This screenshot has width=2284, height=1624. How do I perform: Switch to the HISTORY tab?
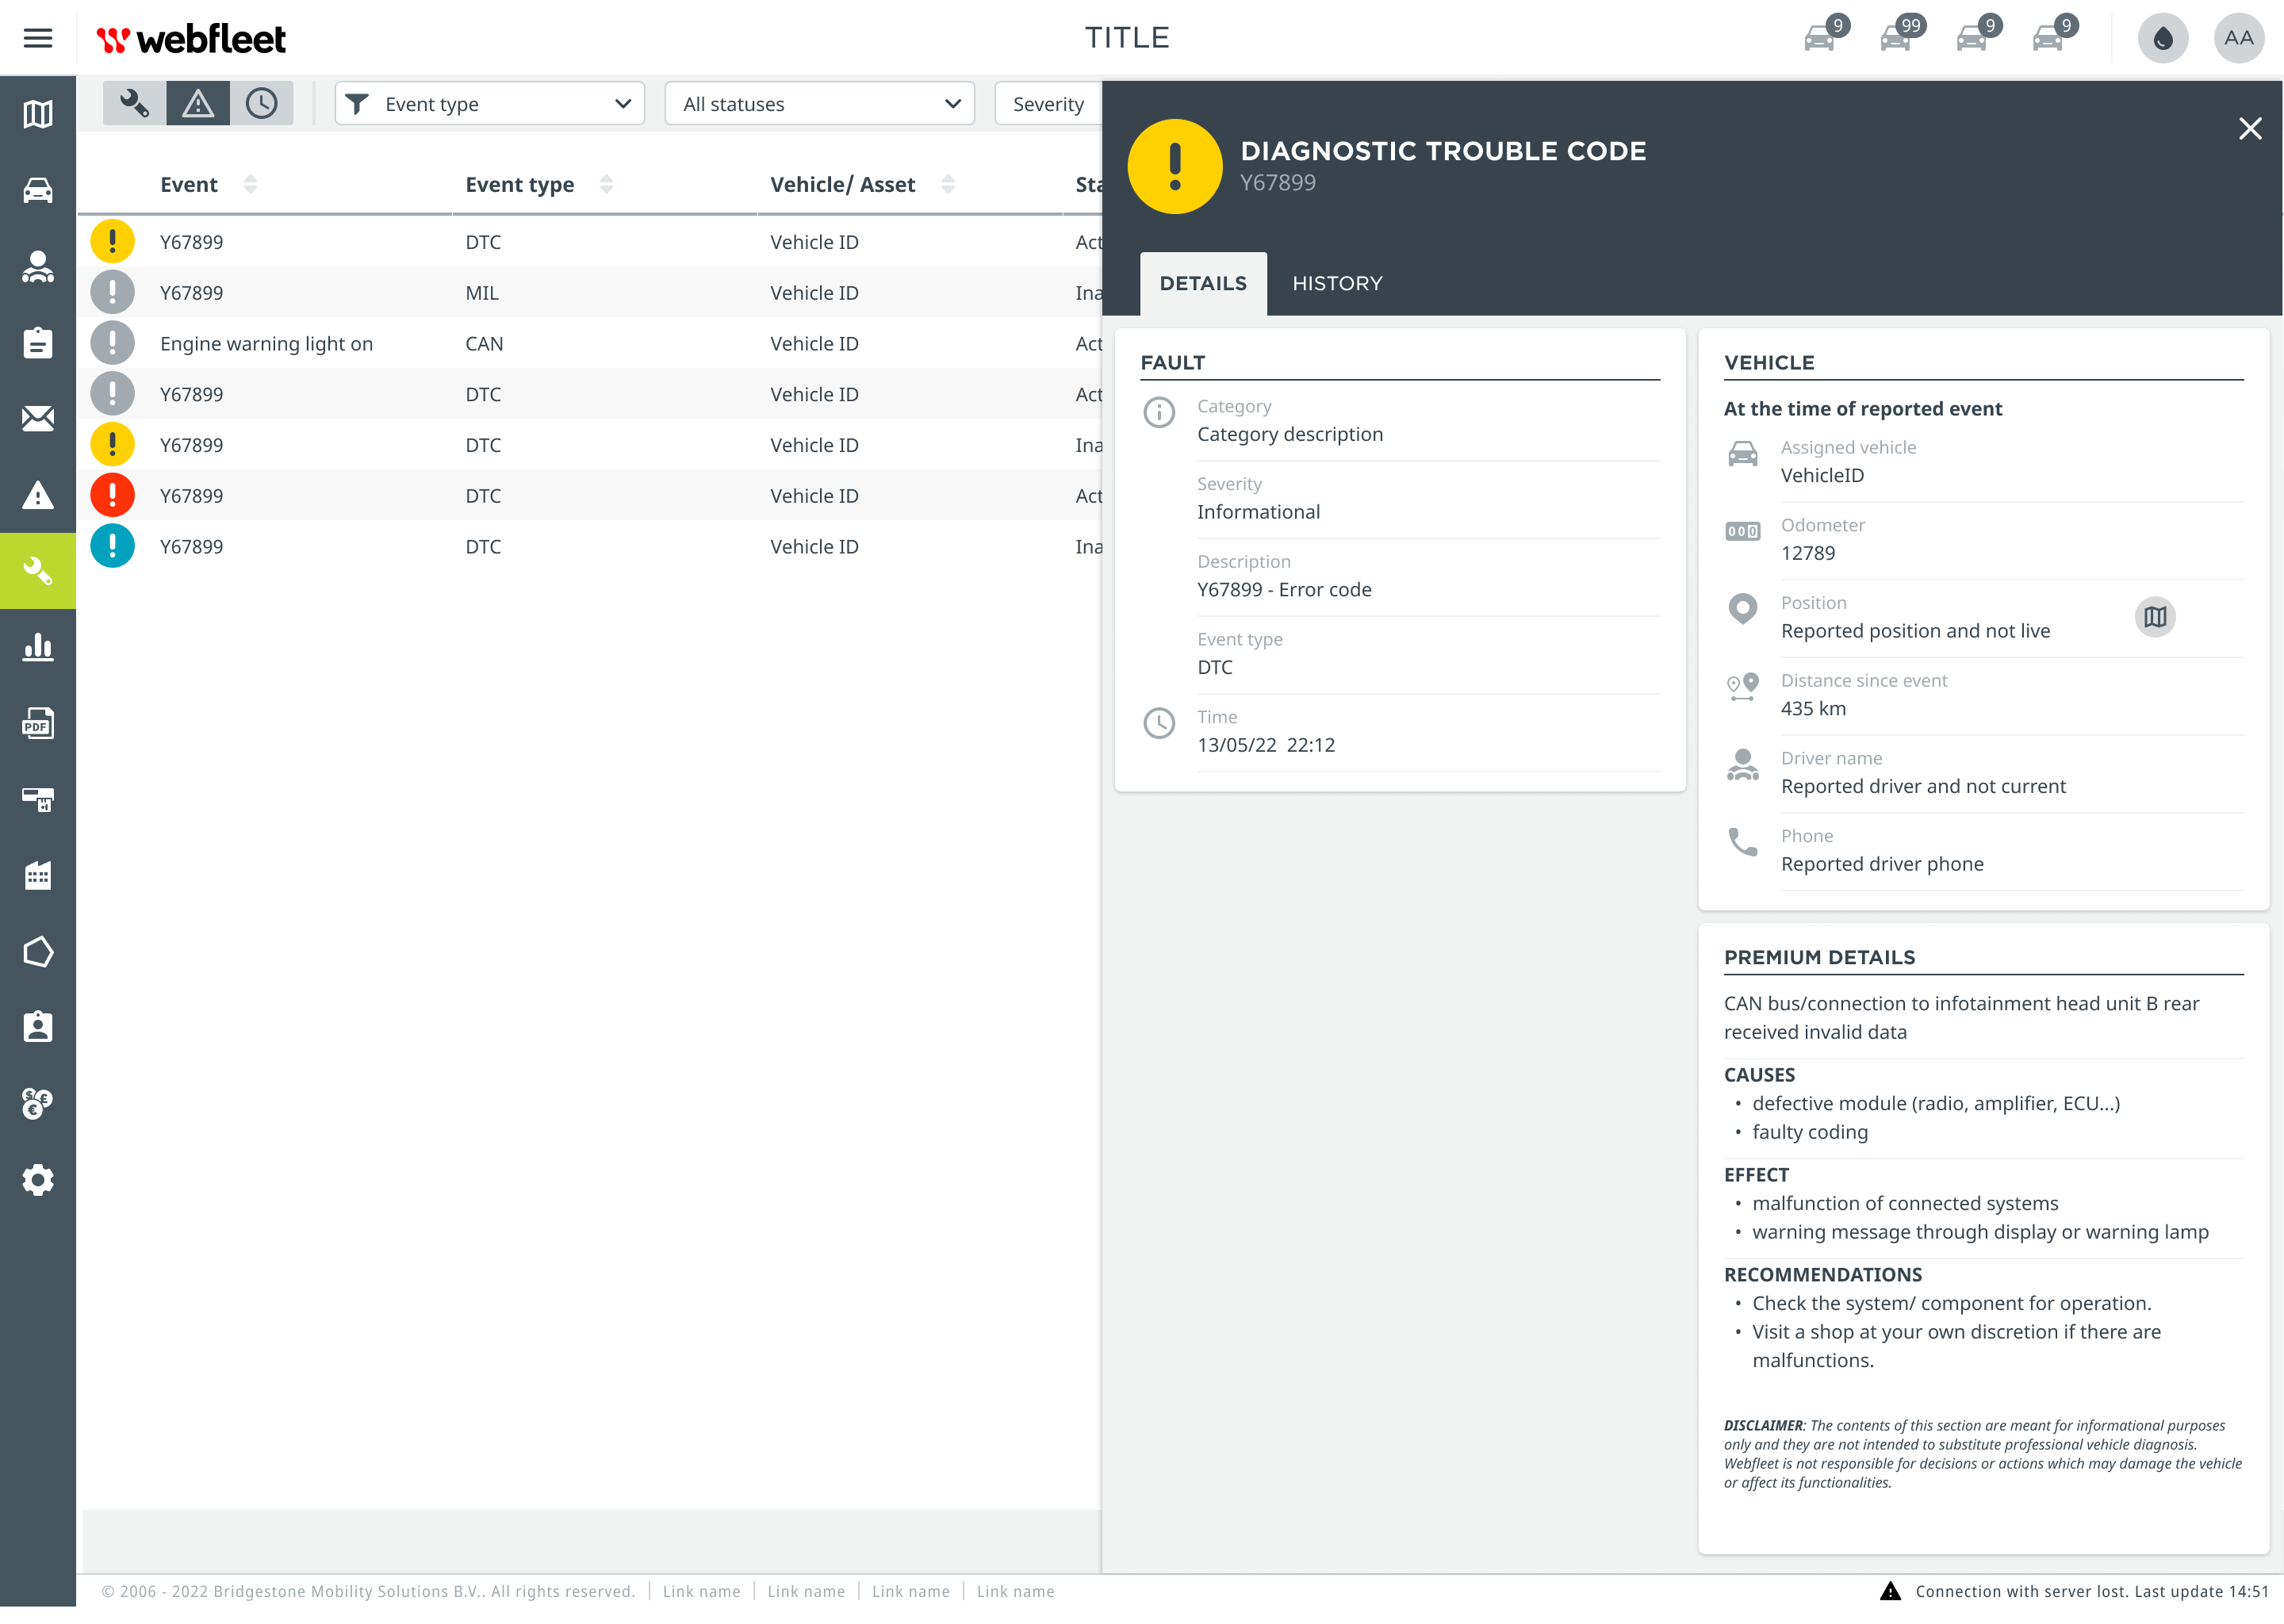1337,283
